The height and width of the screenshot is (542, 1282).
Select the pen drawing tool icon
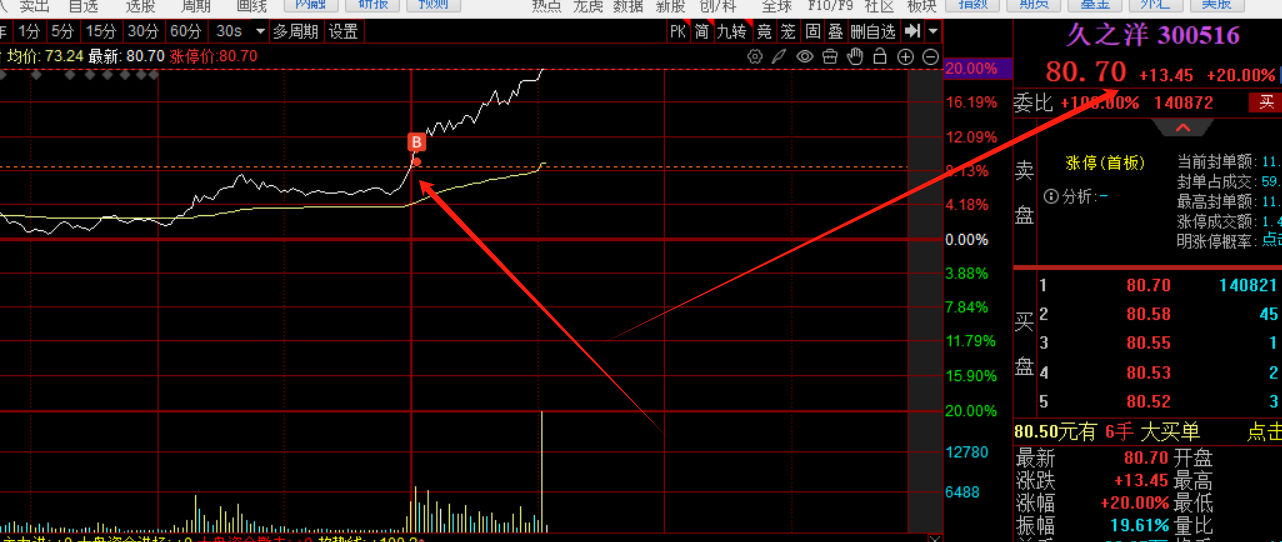[x=780, y=57]
